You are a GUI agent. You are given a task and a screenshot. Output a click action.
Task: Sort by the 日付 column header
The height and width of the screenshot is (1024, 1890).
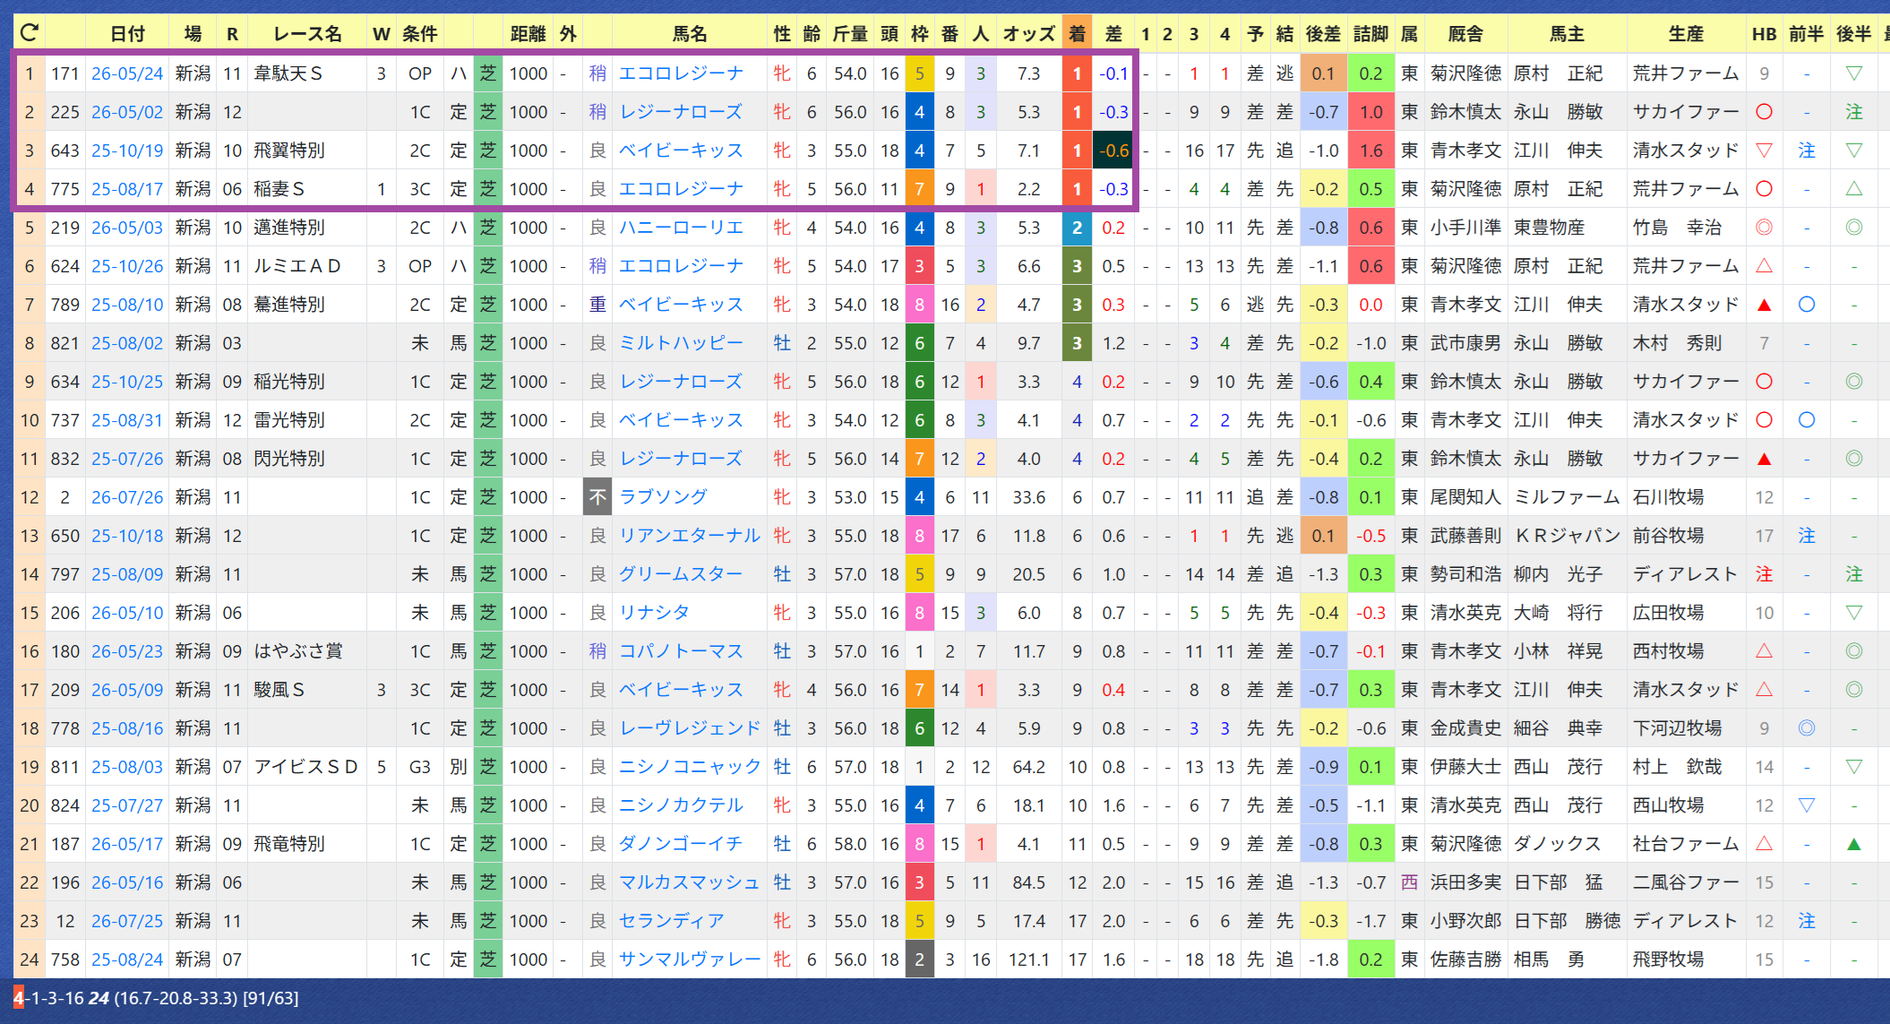point(127,33)
